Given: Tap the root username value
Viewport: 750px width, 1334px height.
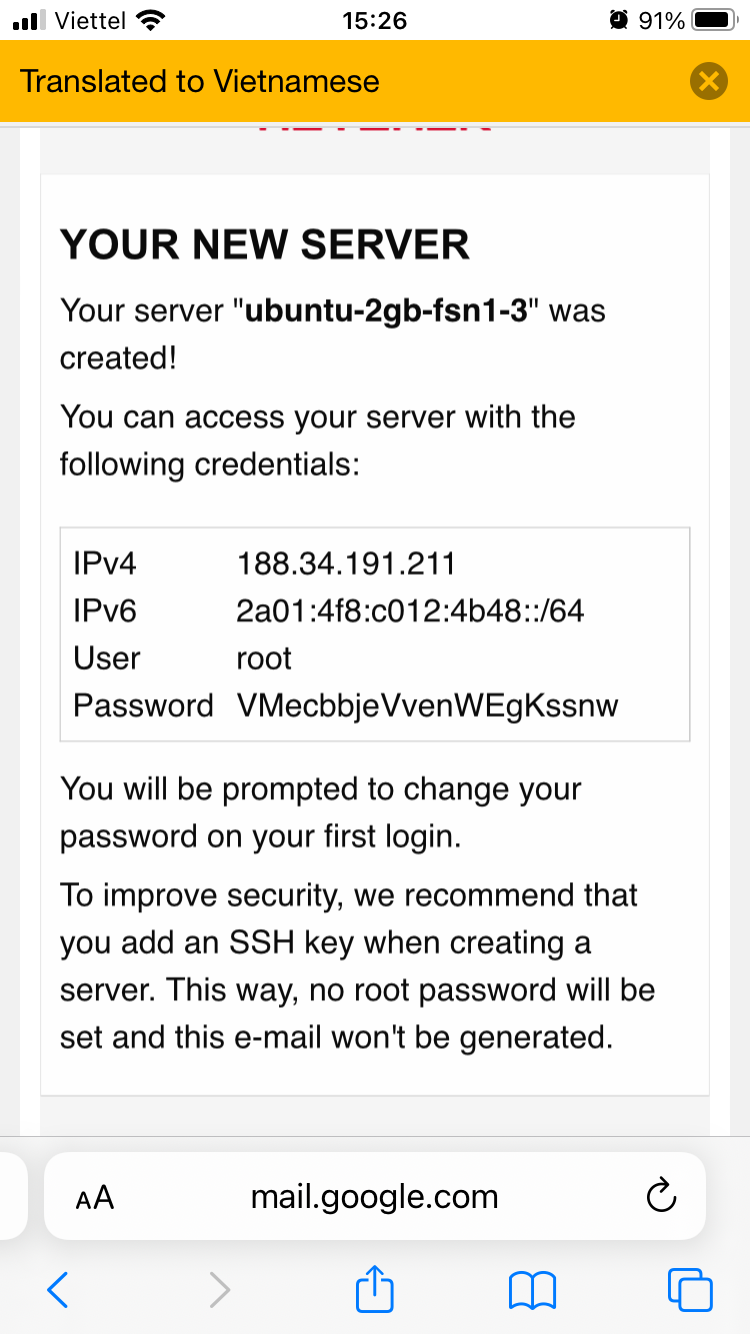Looking at the screenshot, I should point(264,658).
